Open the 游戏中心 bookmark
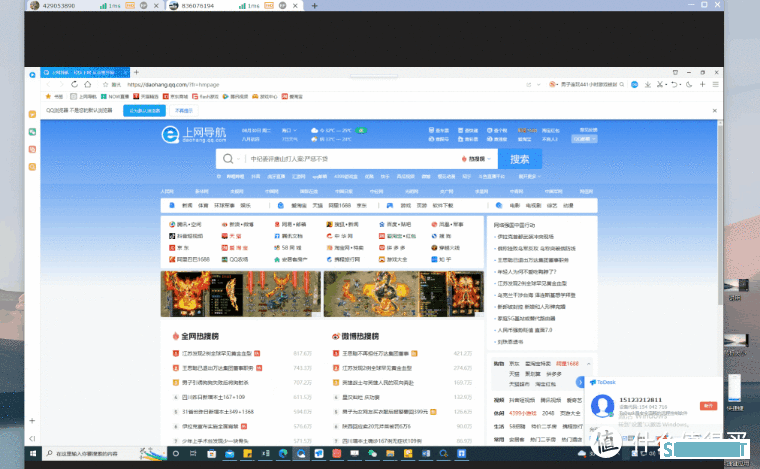Viewport: 760px width, 469px height. [265, 96]
